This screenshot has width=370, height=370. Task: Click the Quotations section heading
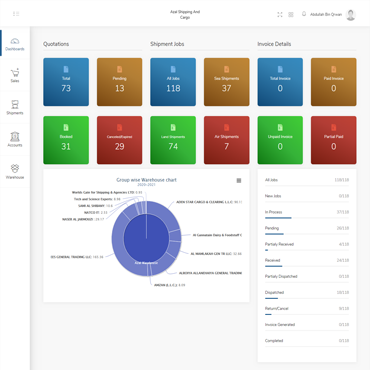[56, 44]
